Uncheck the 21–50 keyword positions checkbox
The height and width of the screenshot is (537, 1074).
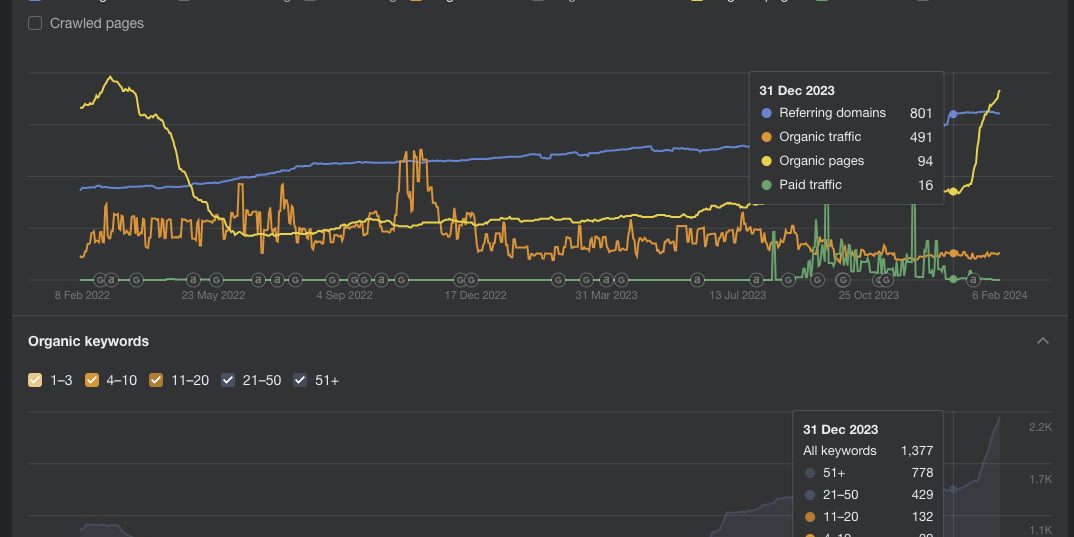click(228, 380)
